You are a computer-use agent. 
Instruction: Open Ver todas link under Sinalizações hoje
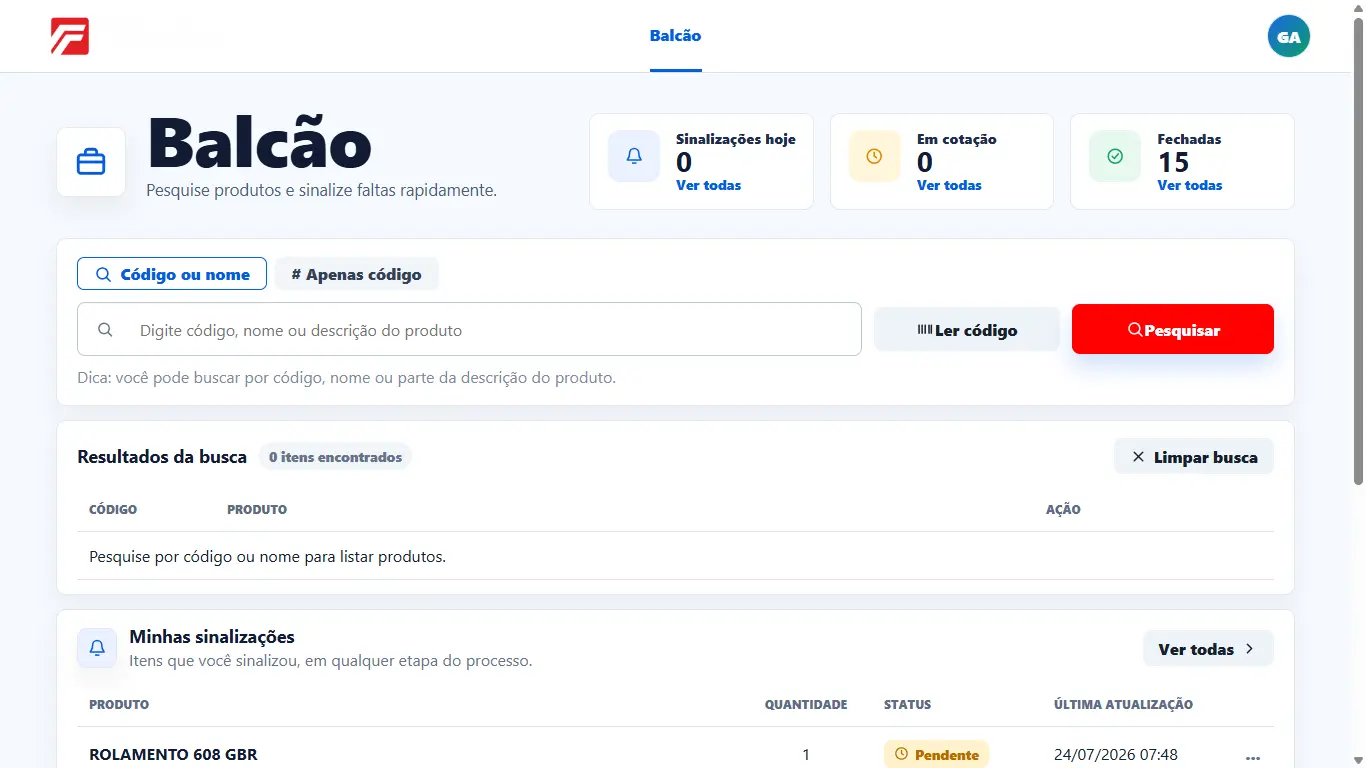708,185
